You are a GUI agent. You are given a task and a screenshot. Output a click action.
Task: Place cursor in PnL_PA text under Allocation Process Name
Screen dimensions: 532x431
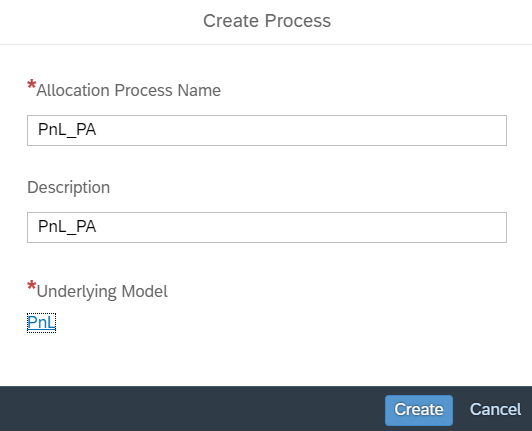[x=67, y=130]
